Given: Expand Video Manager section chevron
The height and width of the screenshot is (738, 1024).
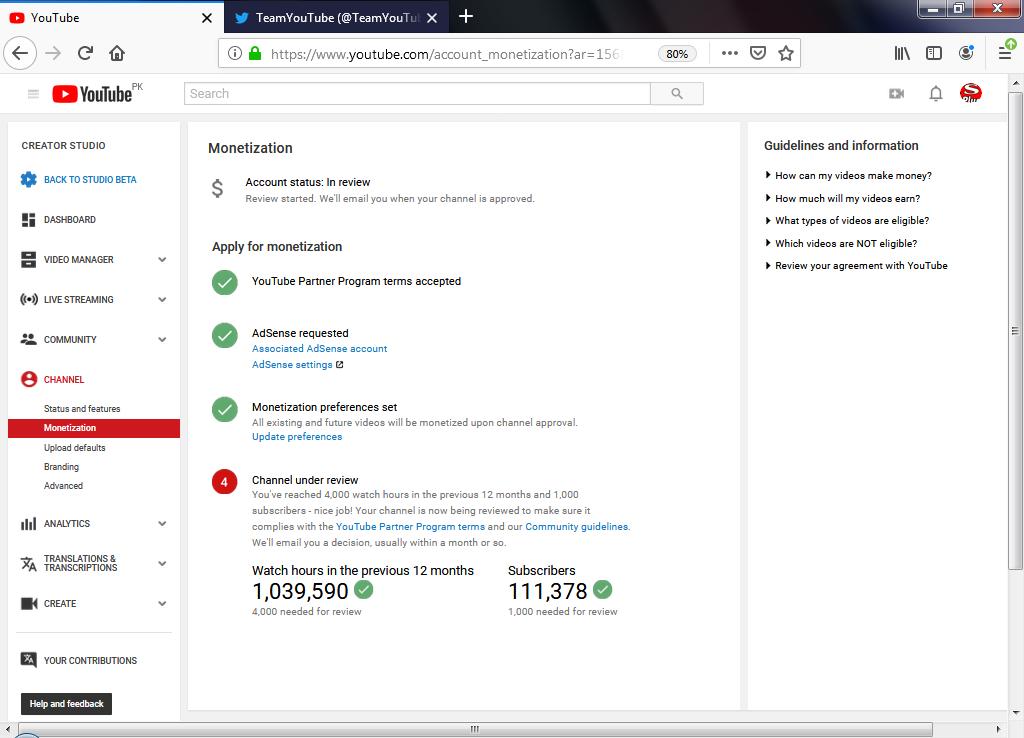Looking at the screenshot, I should (x=162, y=259).
